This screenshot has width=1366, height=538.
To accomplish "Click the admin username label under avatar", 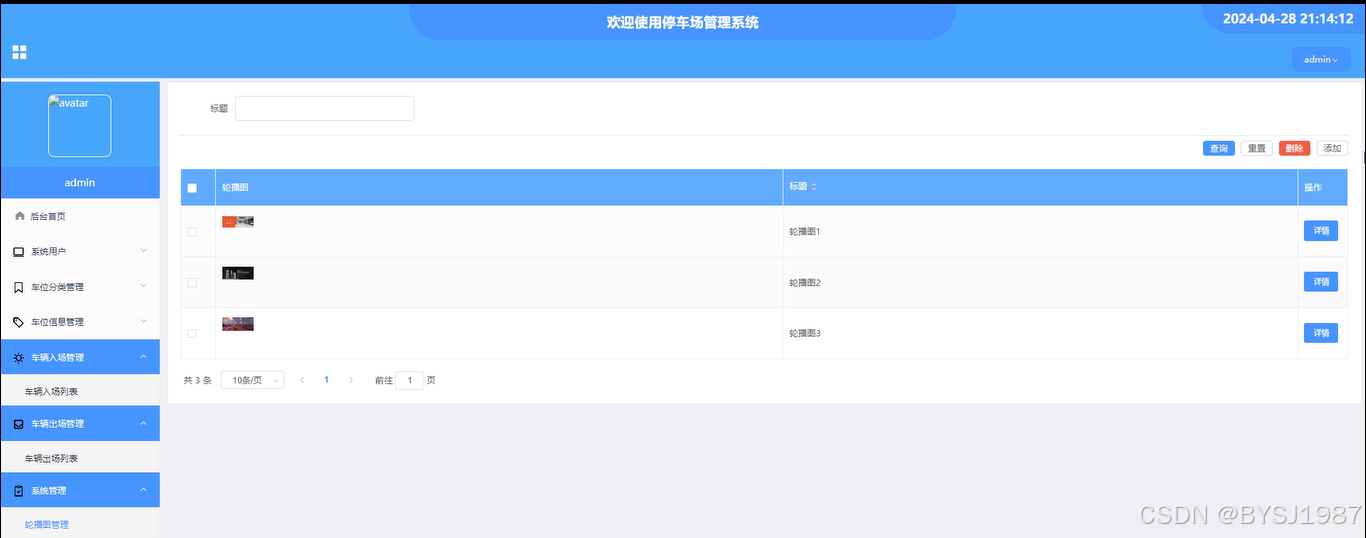I will [x=80, y=183].
